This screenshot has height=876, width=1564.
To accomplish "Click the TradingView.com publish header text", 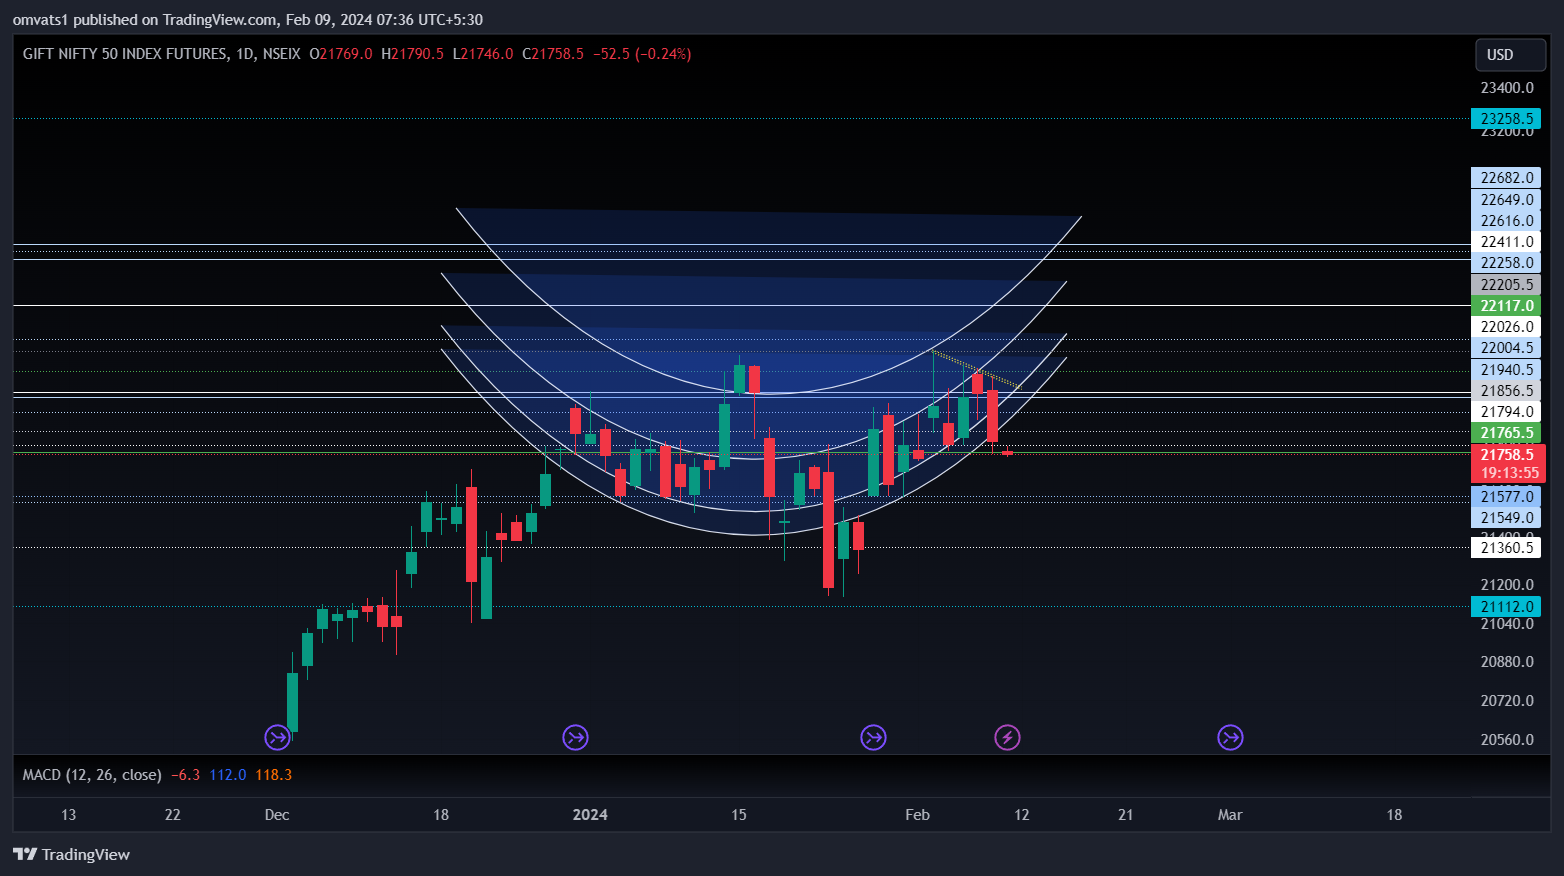I will click(248, 20).
